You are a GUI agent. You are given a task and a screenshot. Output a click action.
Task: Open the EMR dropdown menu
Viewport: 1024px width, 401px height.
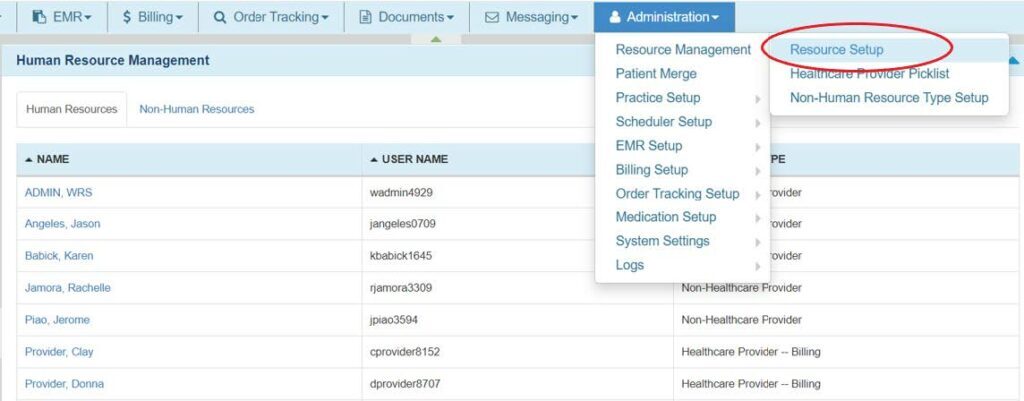pos(61,17)
